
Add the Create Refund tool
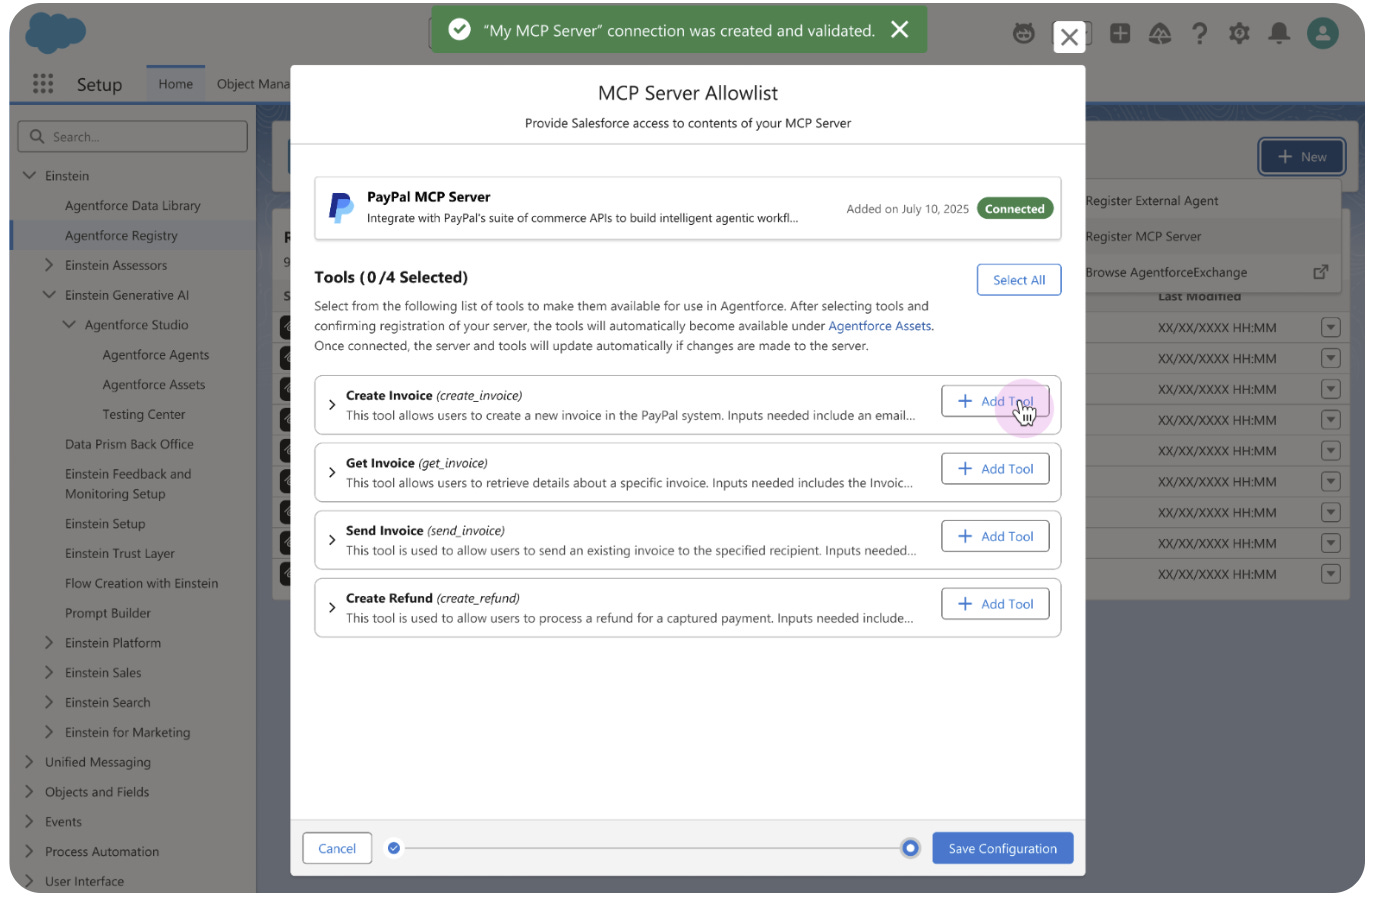(995, 604)
